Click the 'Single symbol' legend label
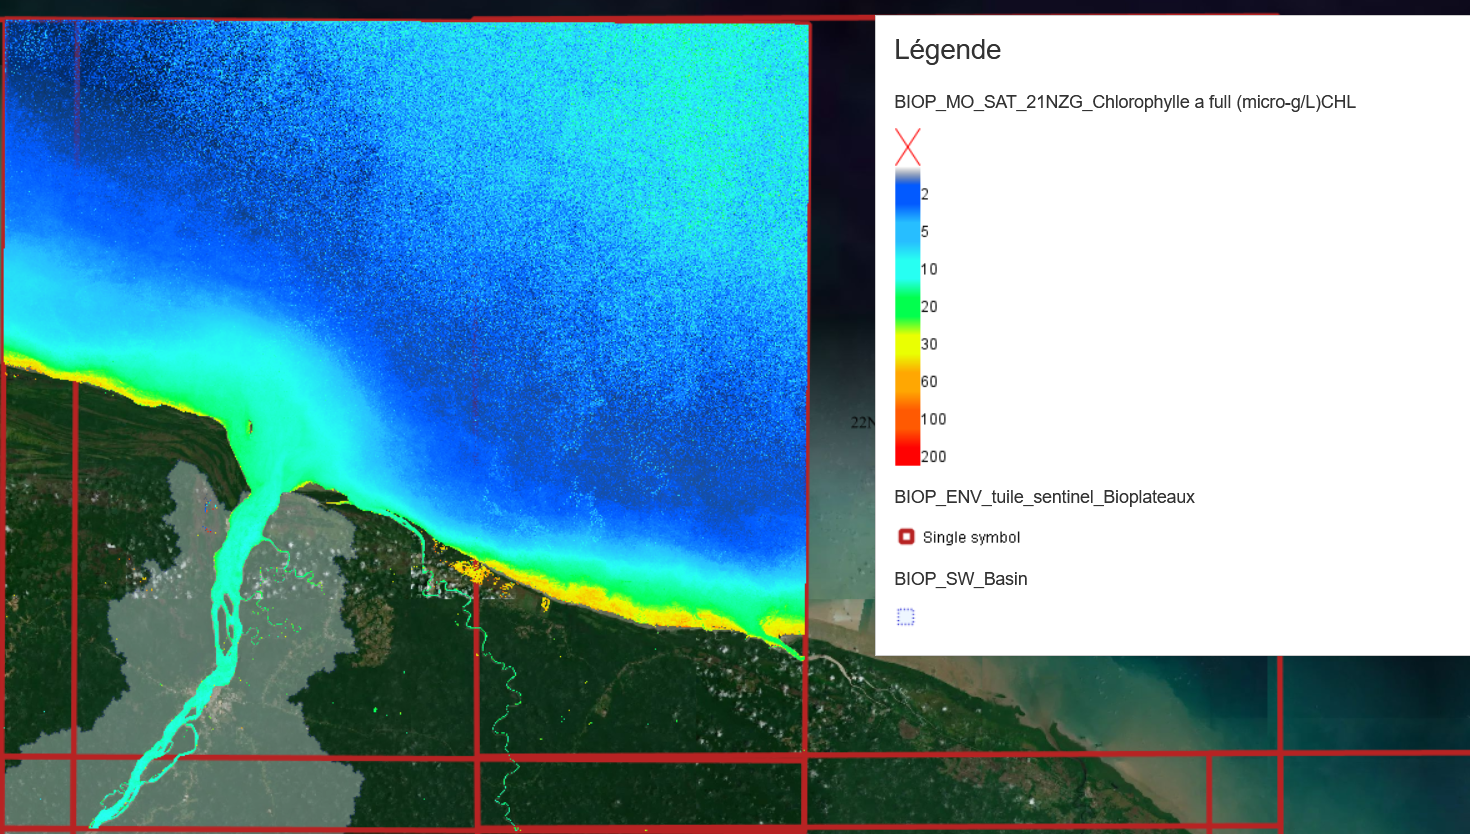1470x834 pixels. [x=971, y=538]
